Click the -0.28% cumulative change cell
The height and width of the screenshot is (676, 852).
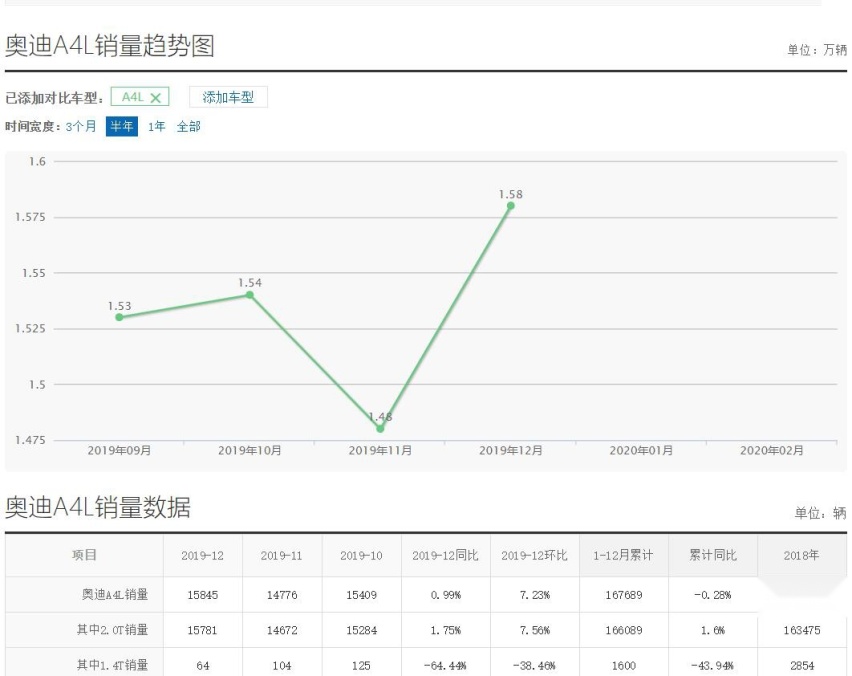point(713,595)
